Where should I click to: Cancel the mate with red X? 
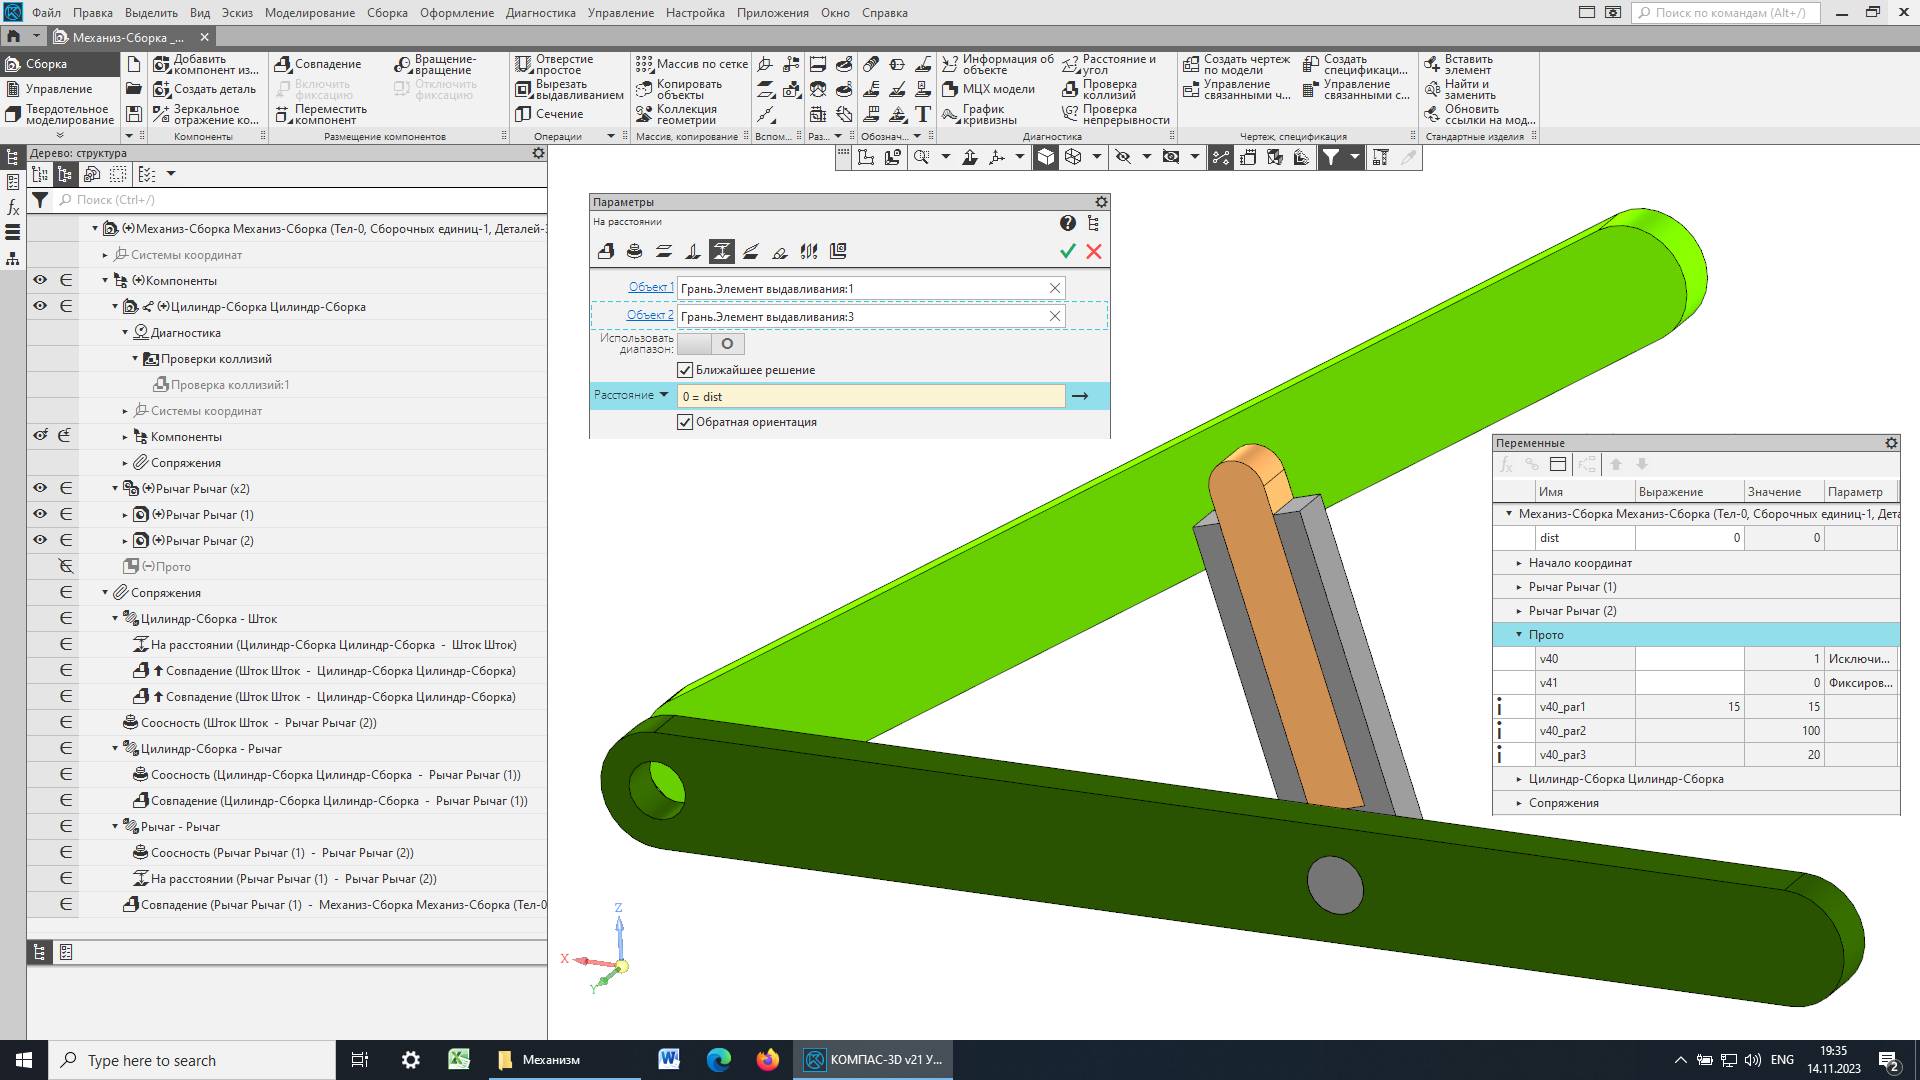click(x=1094, y=252)
